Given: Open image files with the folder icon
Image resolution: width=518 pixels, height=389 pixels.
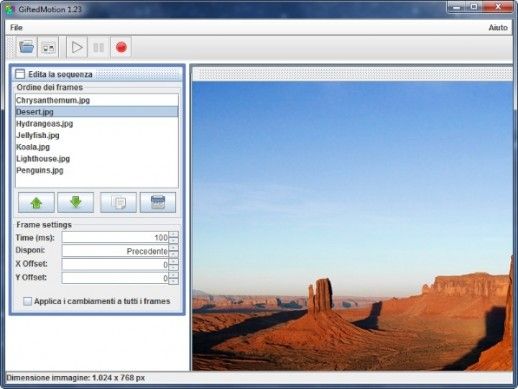Looking at the screenshot, I should [27, 47].
